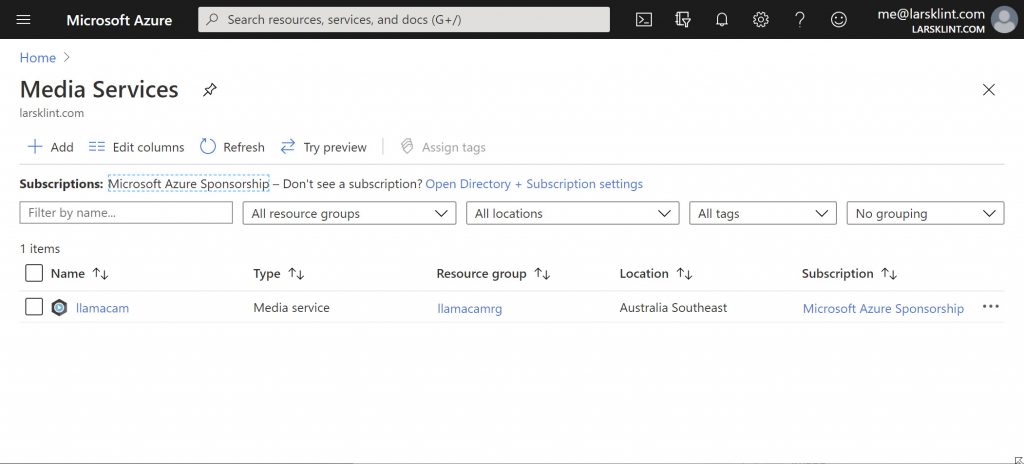
Task: Open account avatar menu
Action: [1004, 20]
